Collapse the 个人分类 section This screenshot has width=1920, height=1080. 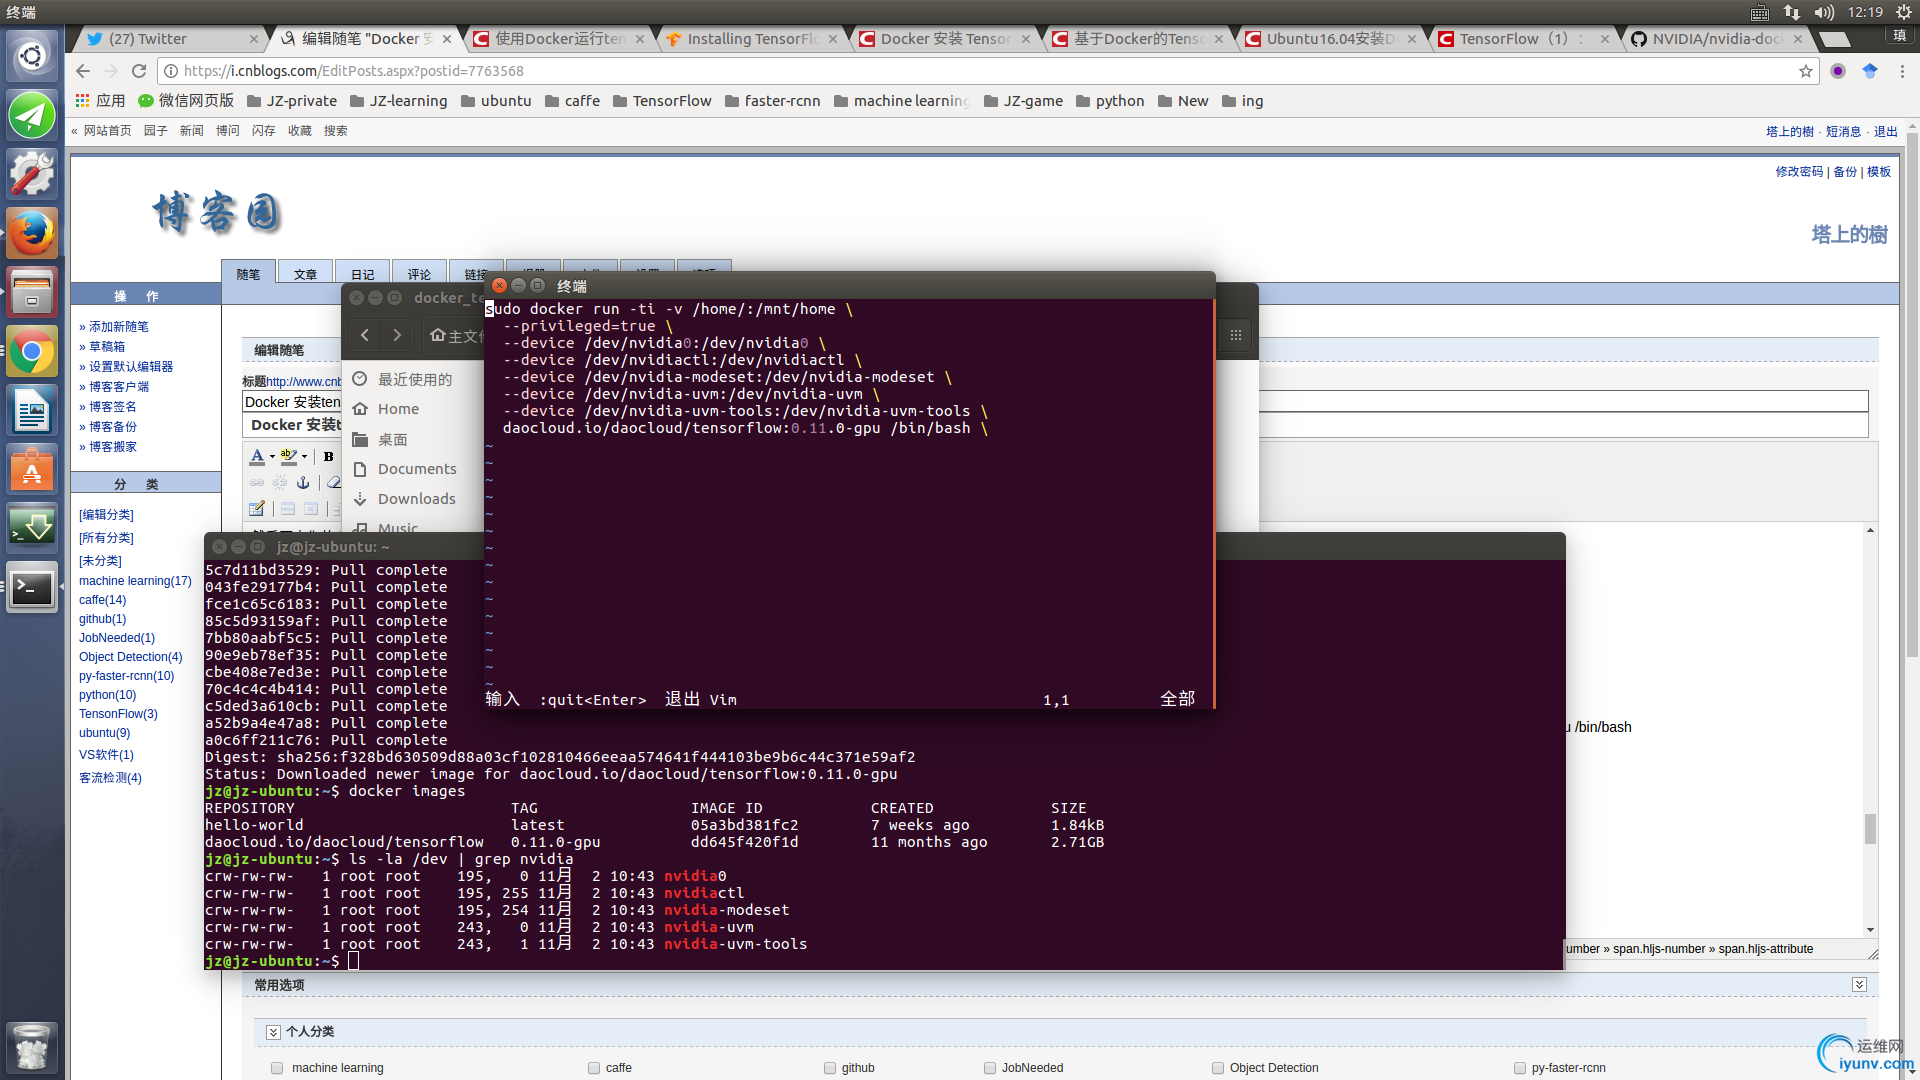coord(273,1032)
